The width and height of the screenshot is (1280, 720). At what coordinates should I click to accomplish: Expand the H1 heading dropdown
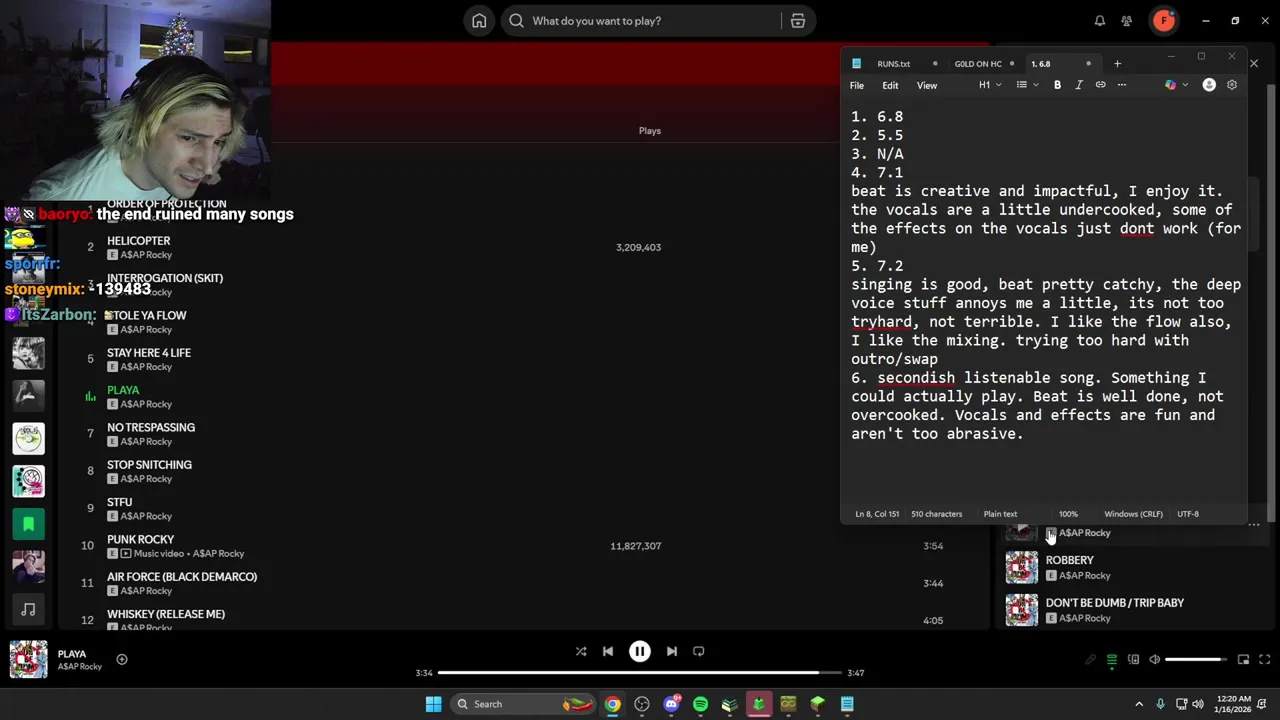pyautogui.click(x=990, y=85)
